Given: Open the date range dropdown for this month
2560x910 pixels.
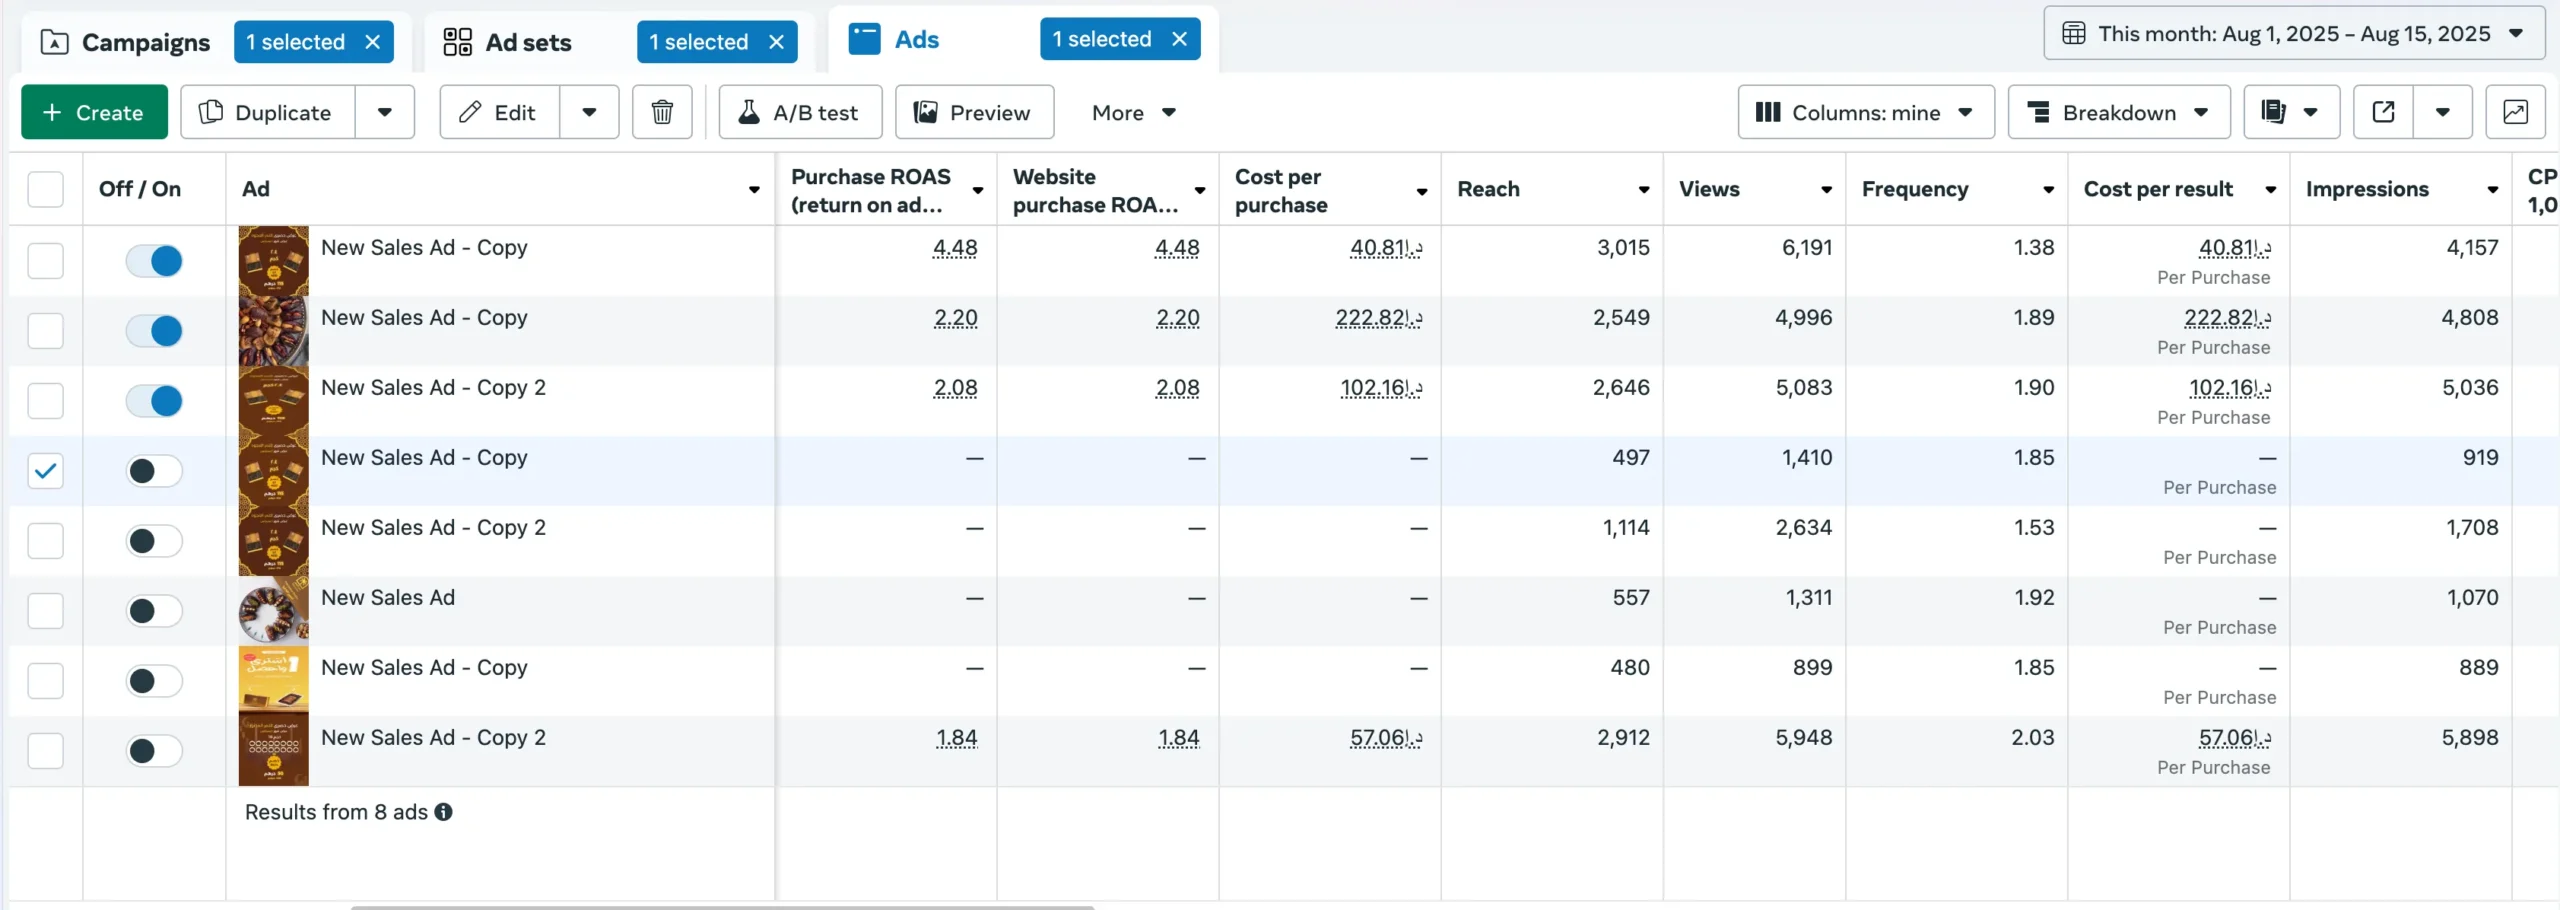Looking at the screenshot, I should click(x=2294, y=34).
